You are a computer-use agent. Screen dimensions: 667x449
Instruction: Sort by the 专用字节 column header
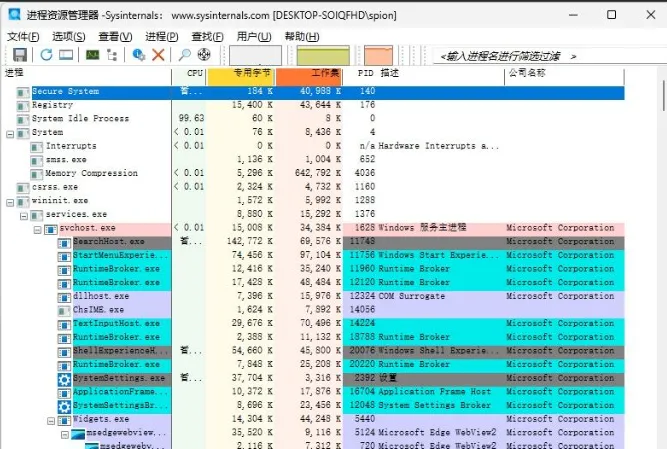tap(241, 75)
